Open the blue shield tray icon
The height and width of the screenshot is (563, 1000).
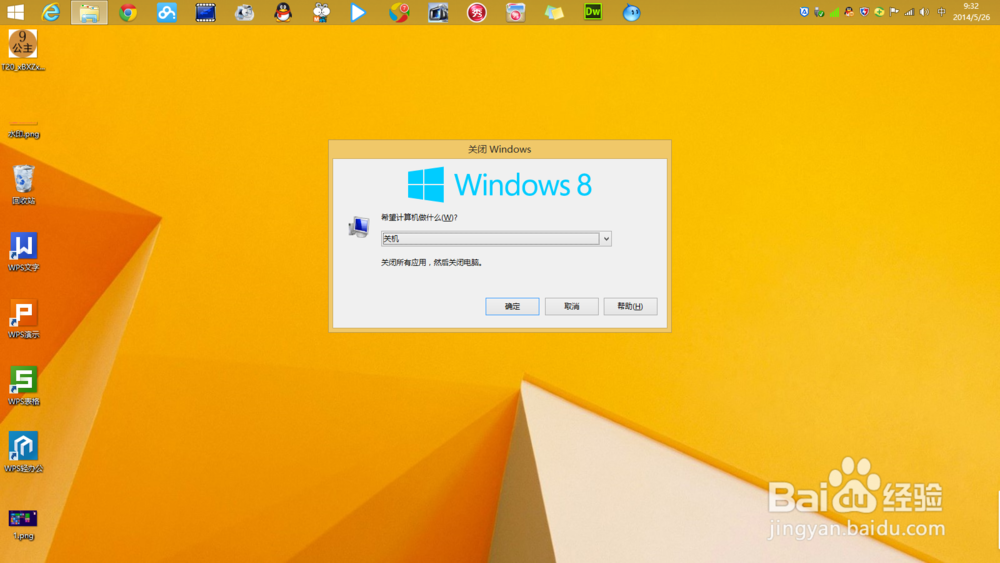[804, 12]
